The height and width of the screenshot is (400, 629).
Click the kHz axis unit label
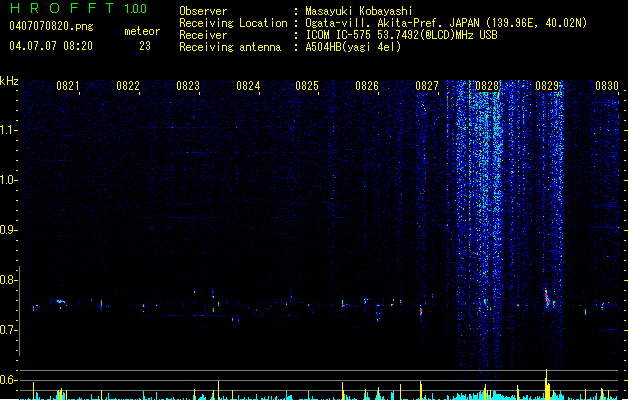[x=9, y=81]
